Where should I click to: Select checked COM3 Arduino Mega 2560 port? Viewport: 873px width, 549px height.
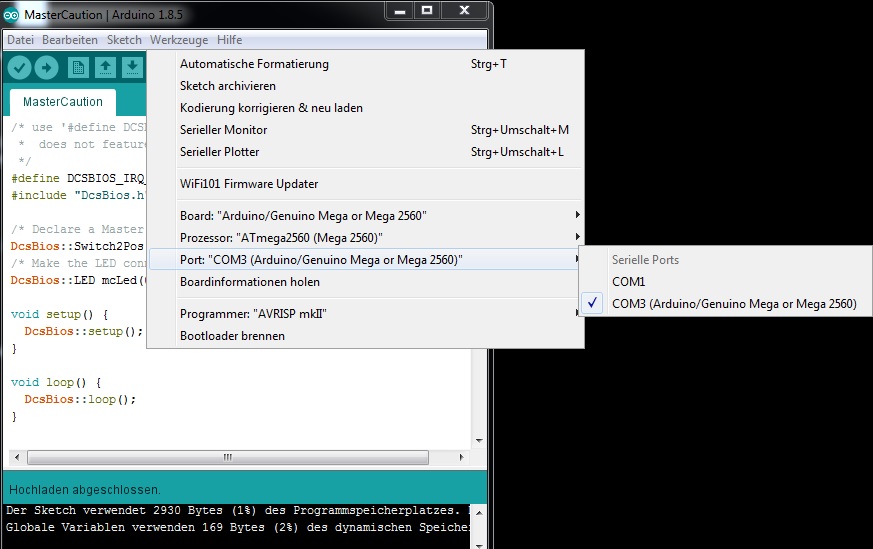coord(725,303)
